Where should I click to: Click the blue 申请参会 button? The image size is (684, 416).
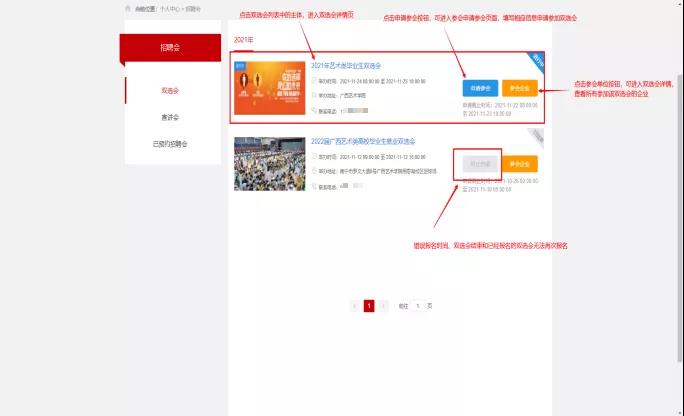(480, 88)
